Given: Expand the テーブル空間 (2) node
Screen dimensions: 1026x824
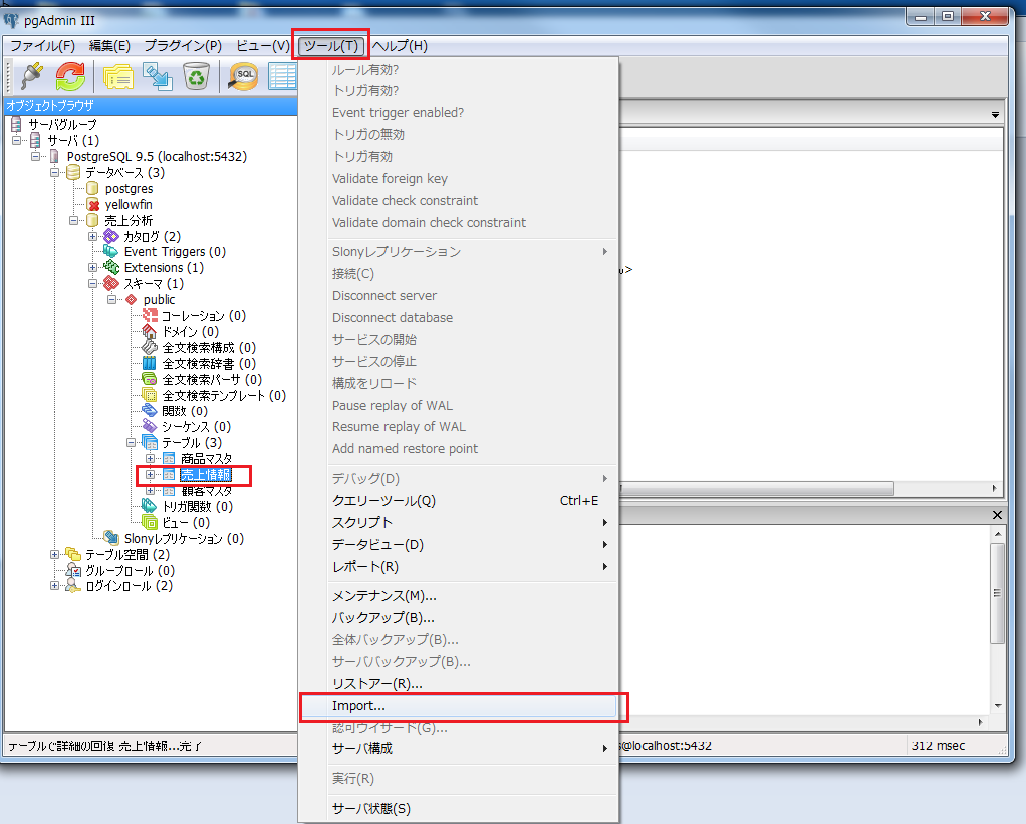Looking at the screenshot, I should tap(54, 554).
